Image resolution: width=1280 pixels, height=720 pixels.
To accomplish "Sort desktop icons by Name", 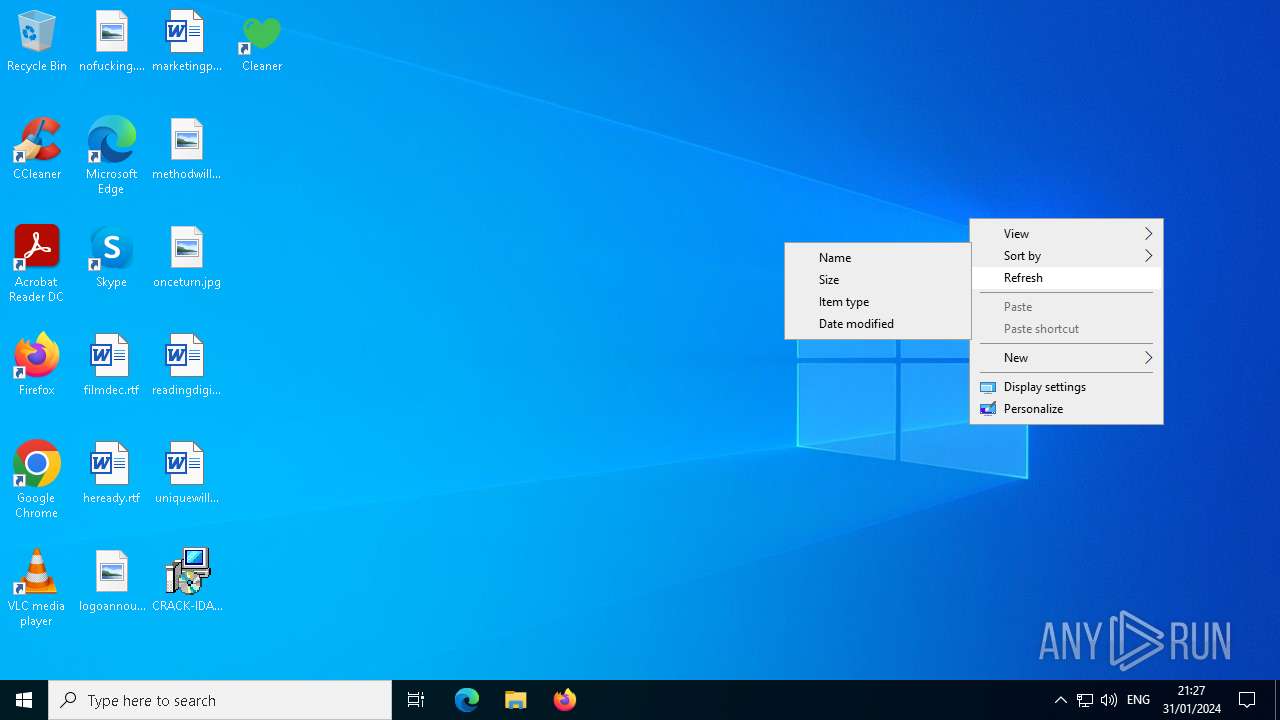I will tap(877, 258).
